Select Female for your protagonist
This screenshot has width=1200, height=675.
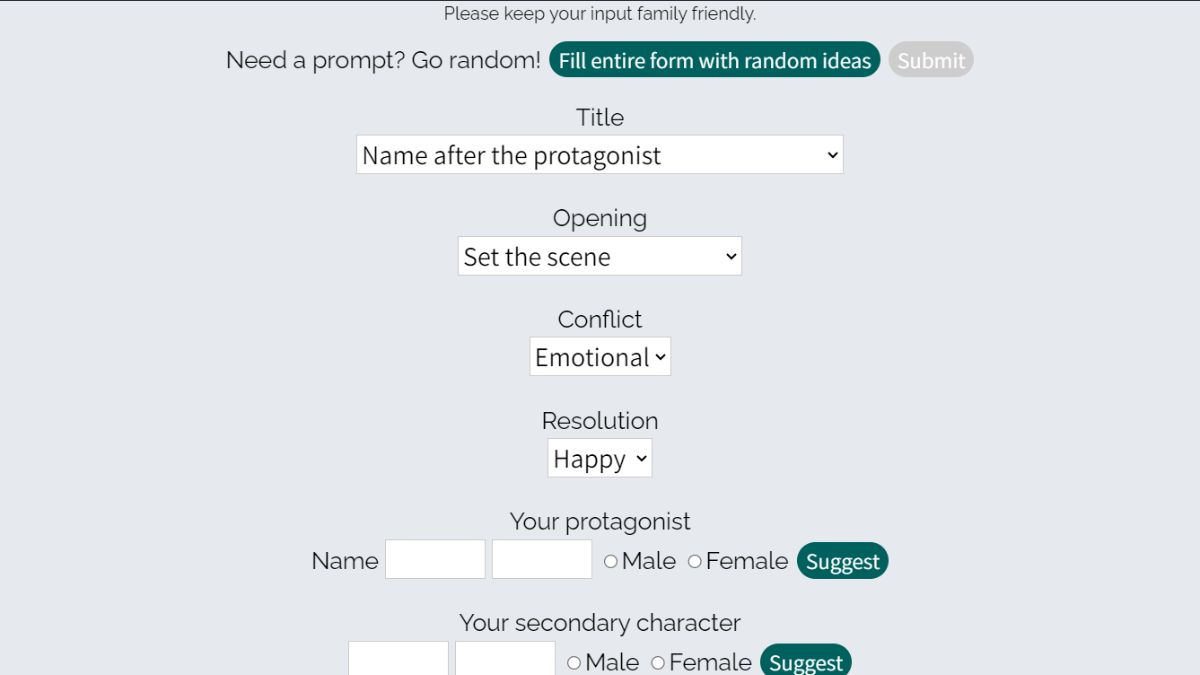(x=695, y=561)
